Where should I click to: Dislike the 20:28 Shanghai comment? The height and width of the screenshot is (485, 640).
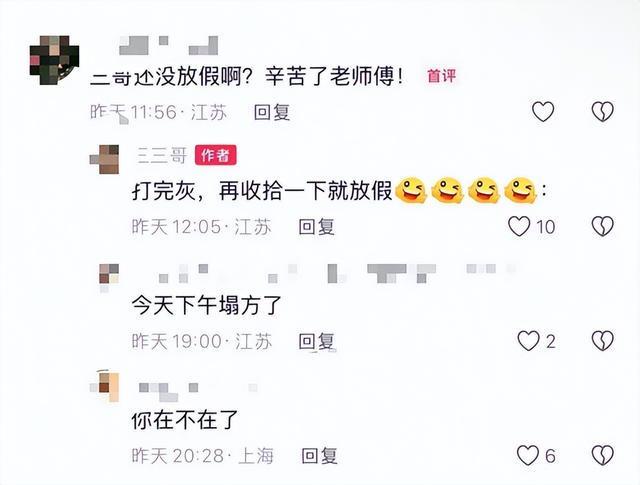click(x=603, y=455)
